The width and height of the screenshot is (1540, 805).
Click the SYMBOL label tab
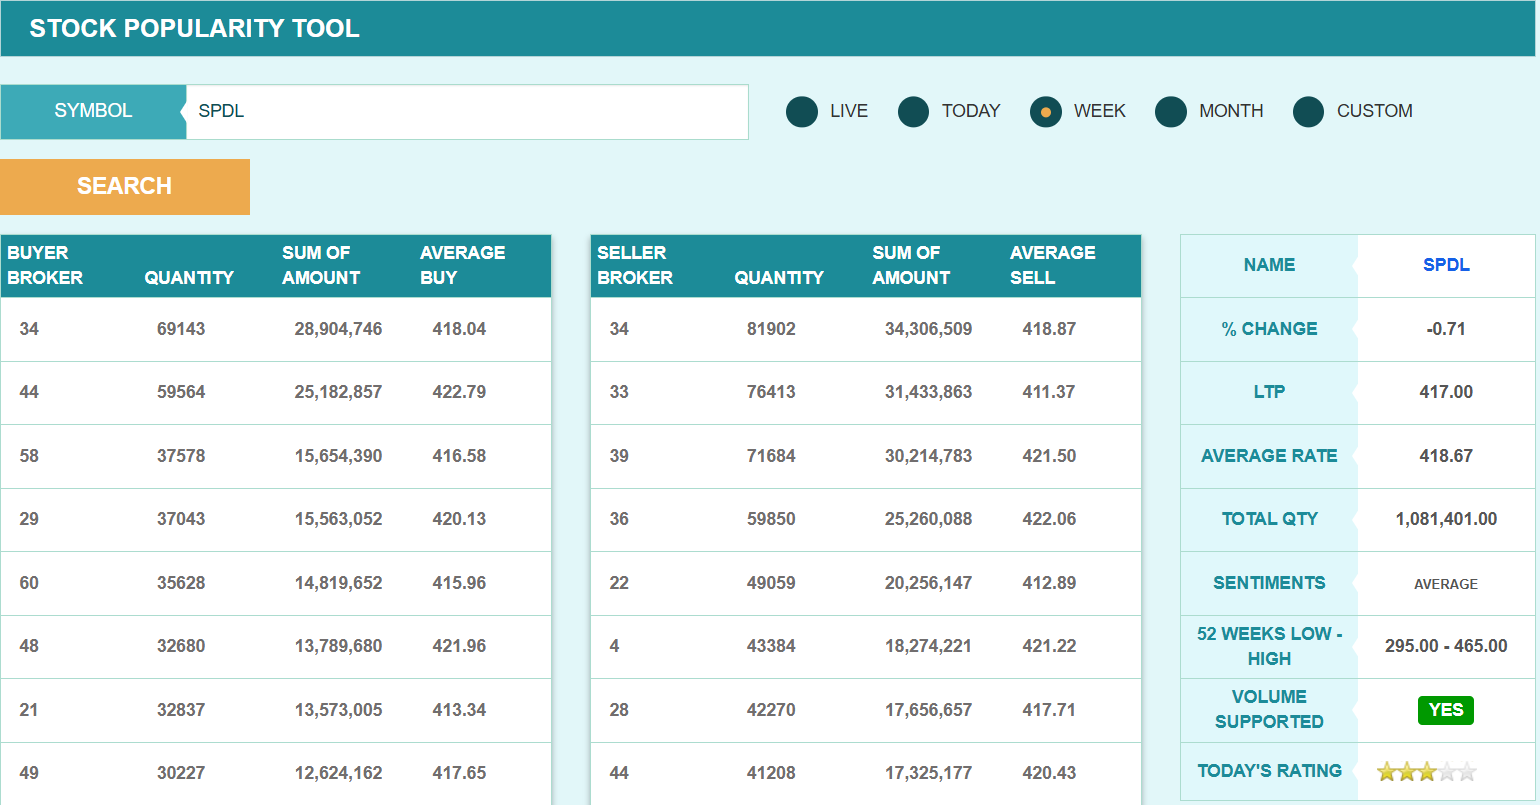(x=93, y=111)
